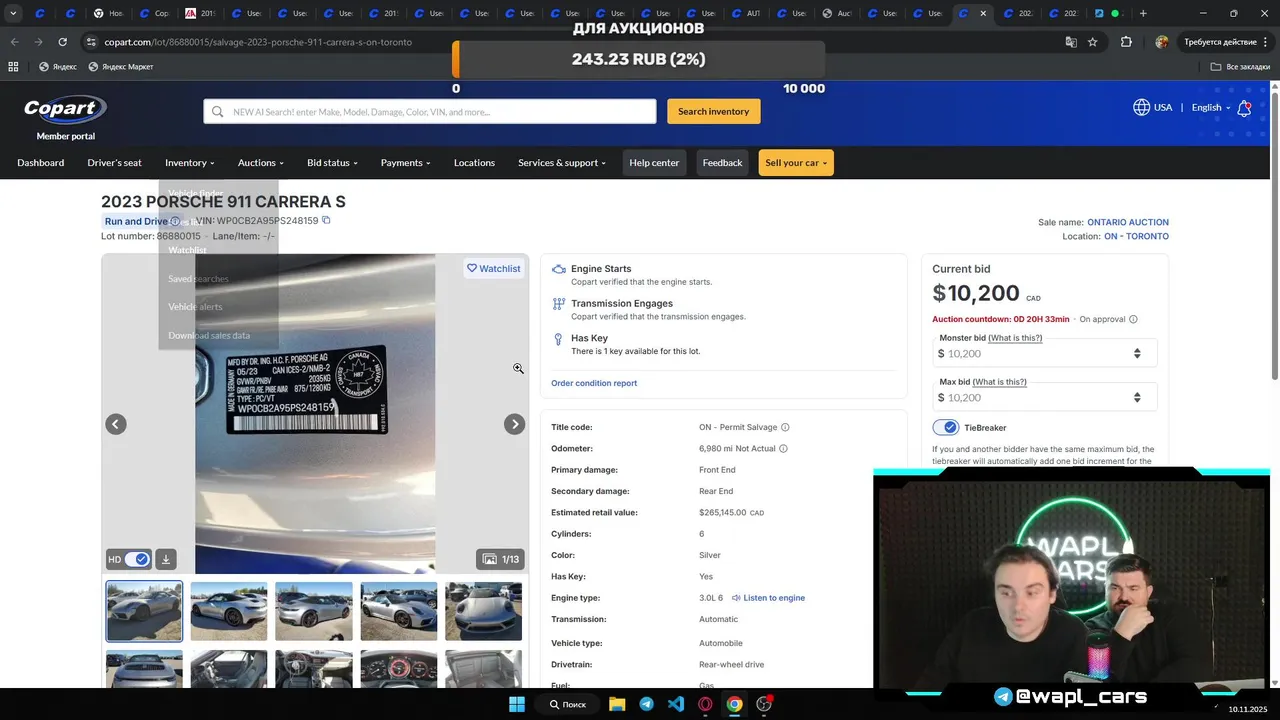Open notifications bell icon
This screenshot has height=720, width=1280.
1244,108
